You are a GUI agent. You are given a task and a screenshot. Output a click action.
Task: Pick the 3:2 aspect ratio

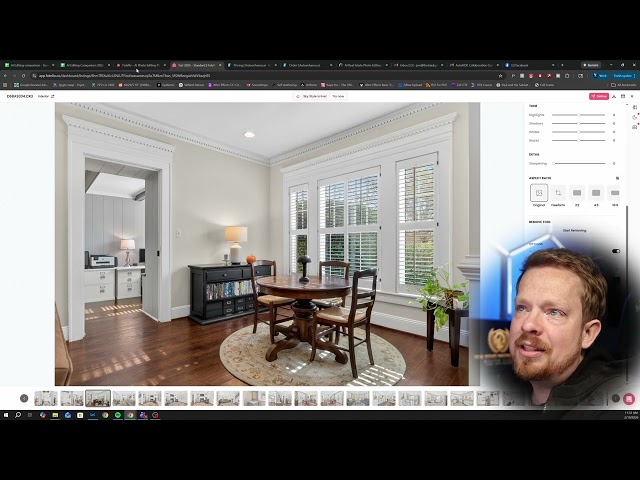click(x=577, y=193)
